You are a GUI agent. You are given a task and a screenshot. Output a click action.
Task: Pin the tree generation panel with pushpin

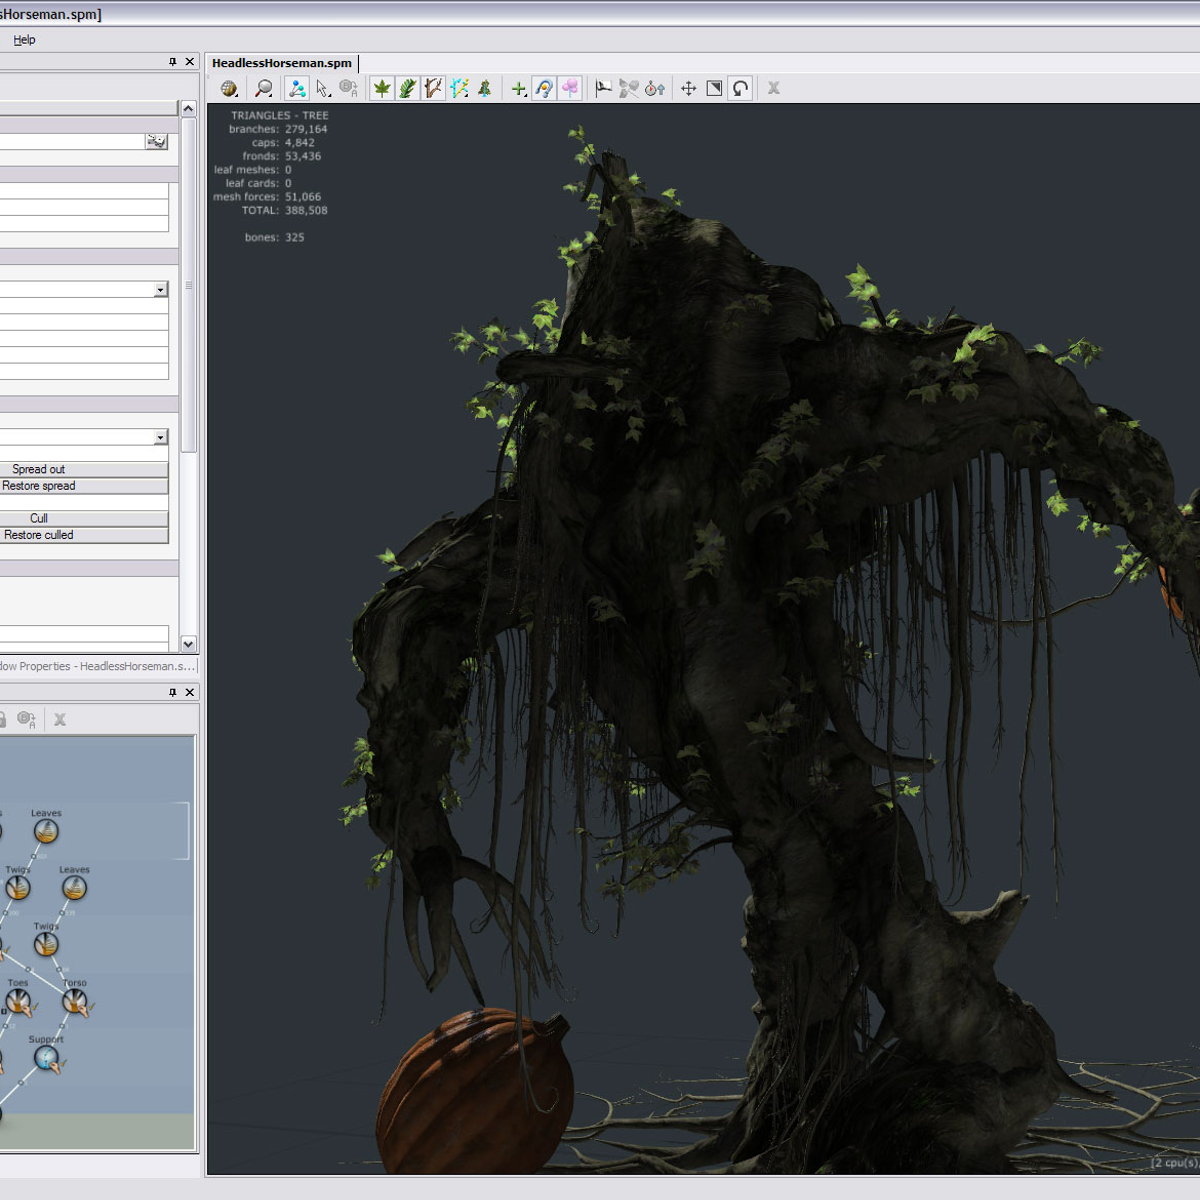click(x=173, y=692)
